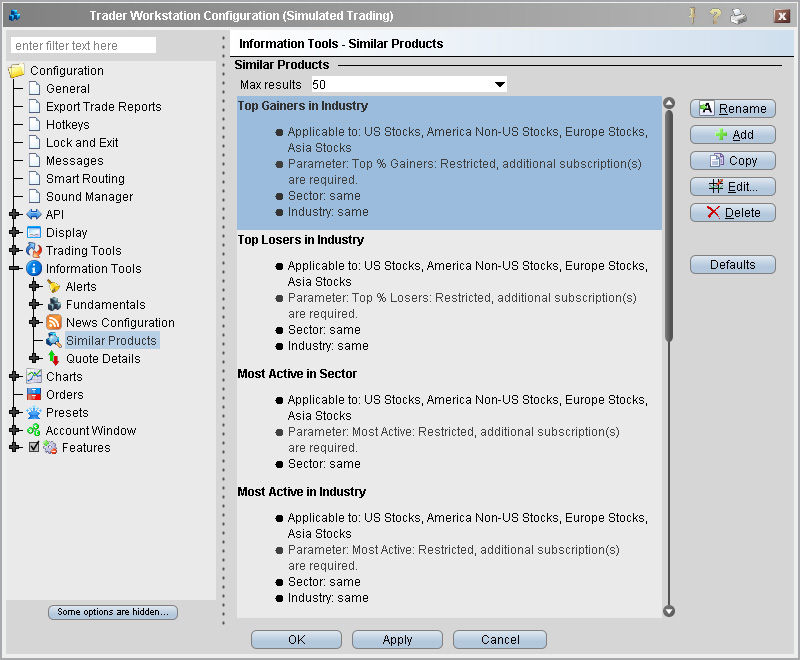Click the Rename button
800x660 pixels.
click(x=733, y=109)
